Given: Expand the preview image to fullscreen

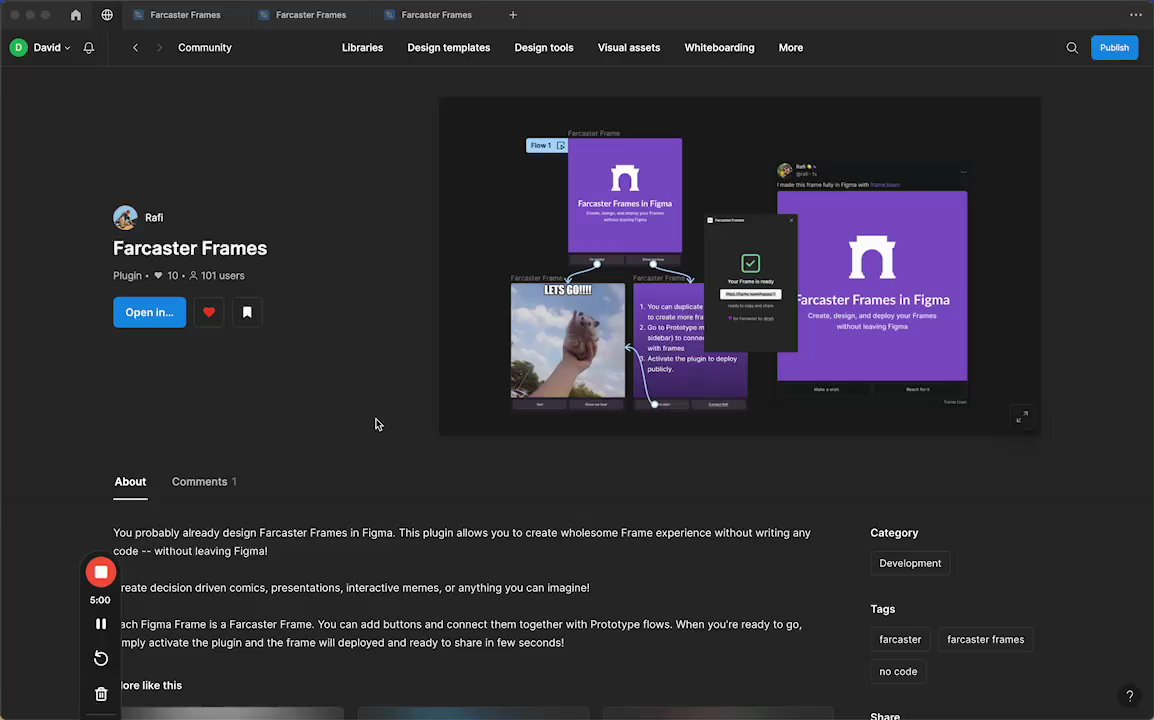Looking at the screenshot, I should (1022, 417).
